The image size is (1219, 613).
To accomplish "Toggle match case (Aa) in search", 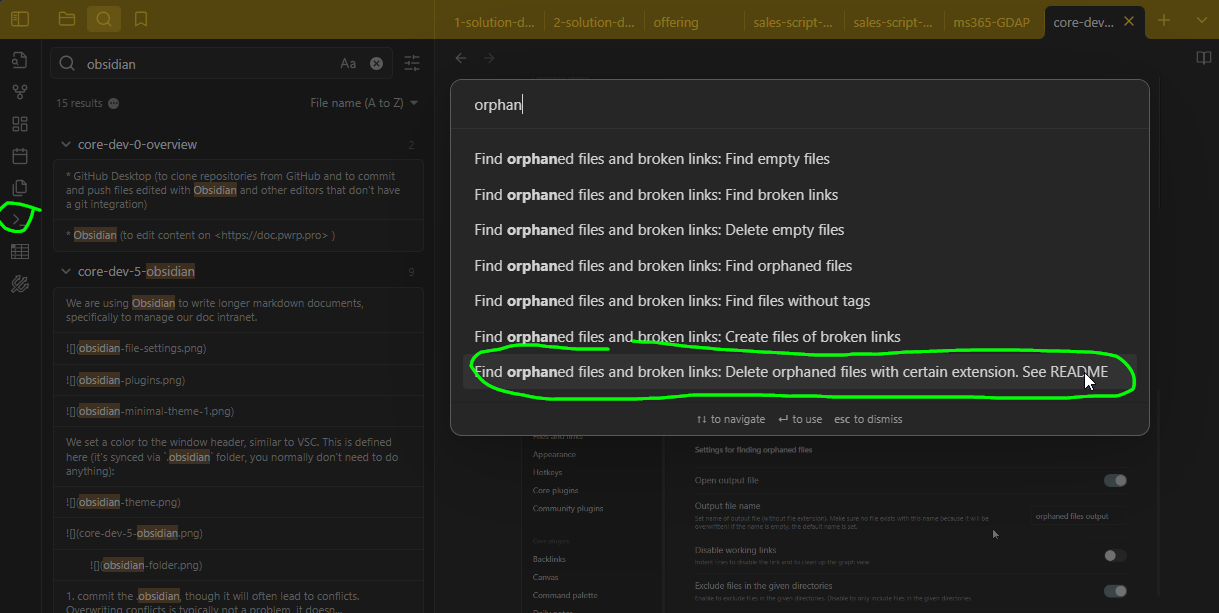I will tap(348, 64).
